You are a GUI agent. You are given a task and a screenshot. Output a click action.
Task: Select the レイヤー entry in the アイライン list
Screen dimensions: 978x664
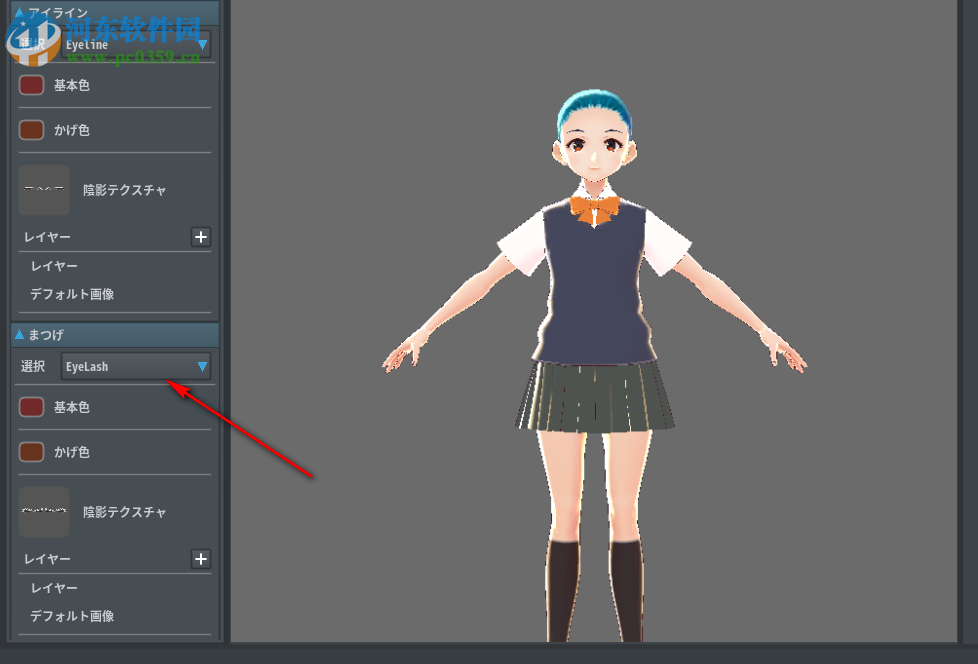(54, 265)
